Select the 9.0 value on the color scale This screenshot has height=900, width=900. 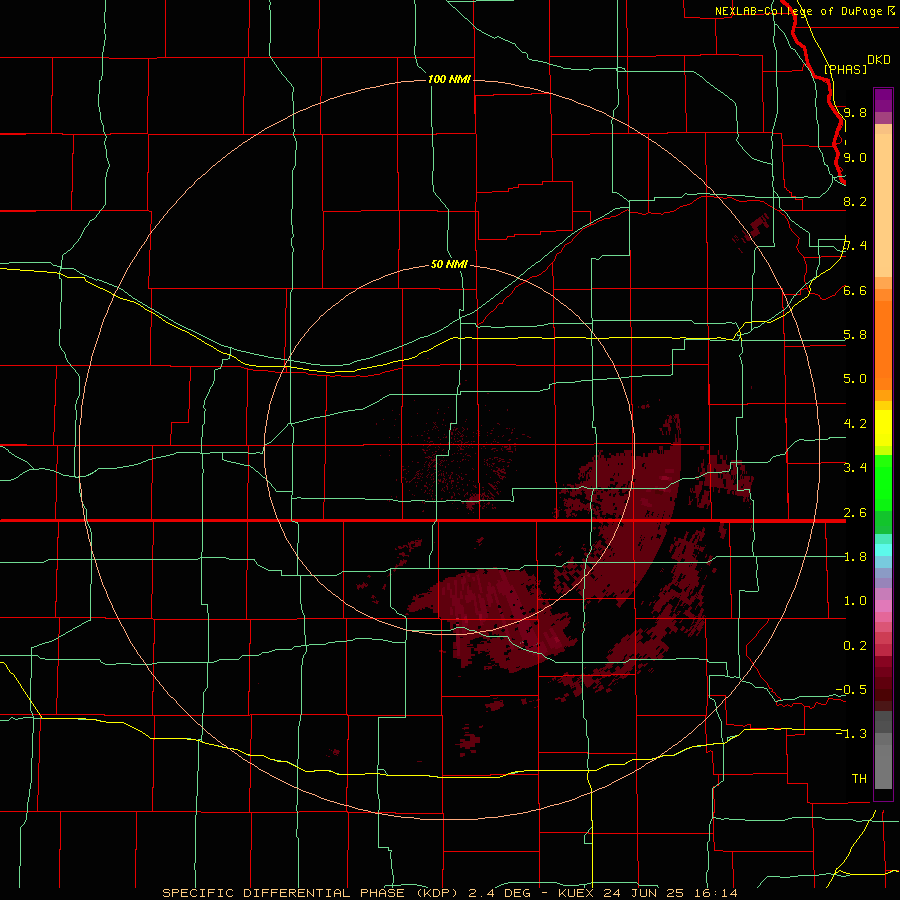[855, 158]
